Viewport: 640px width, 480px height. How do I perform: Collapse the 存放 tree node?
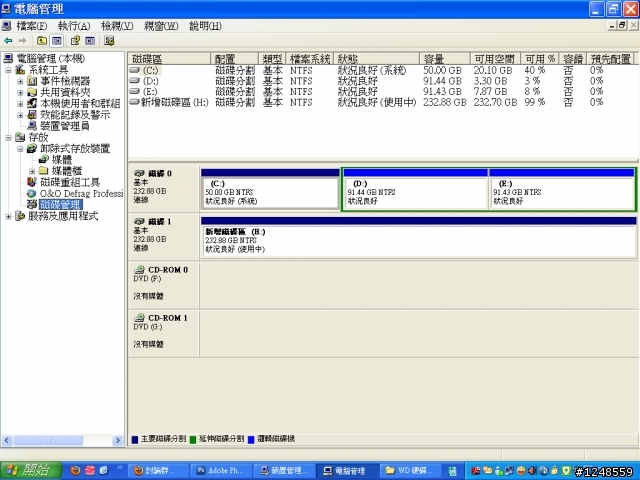tap(9, 138)
